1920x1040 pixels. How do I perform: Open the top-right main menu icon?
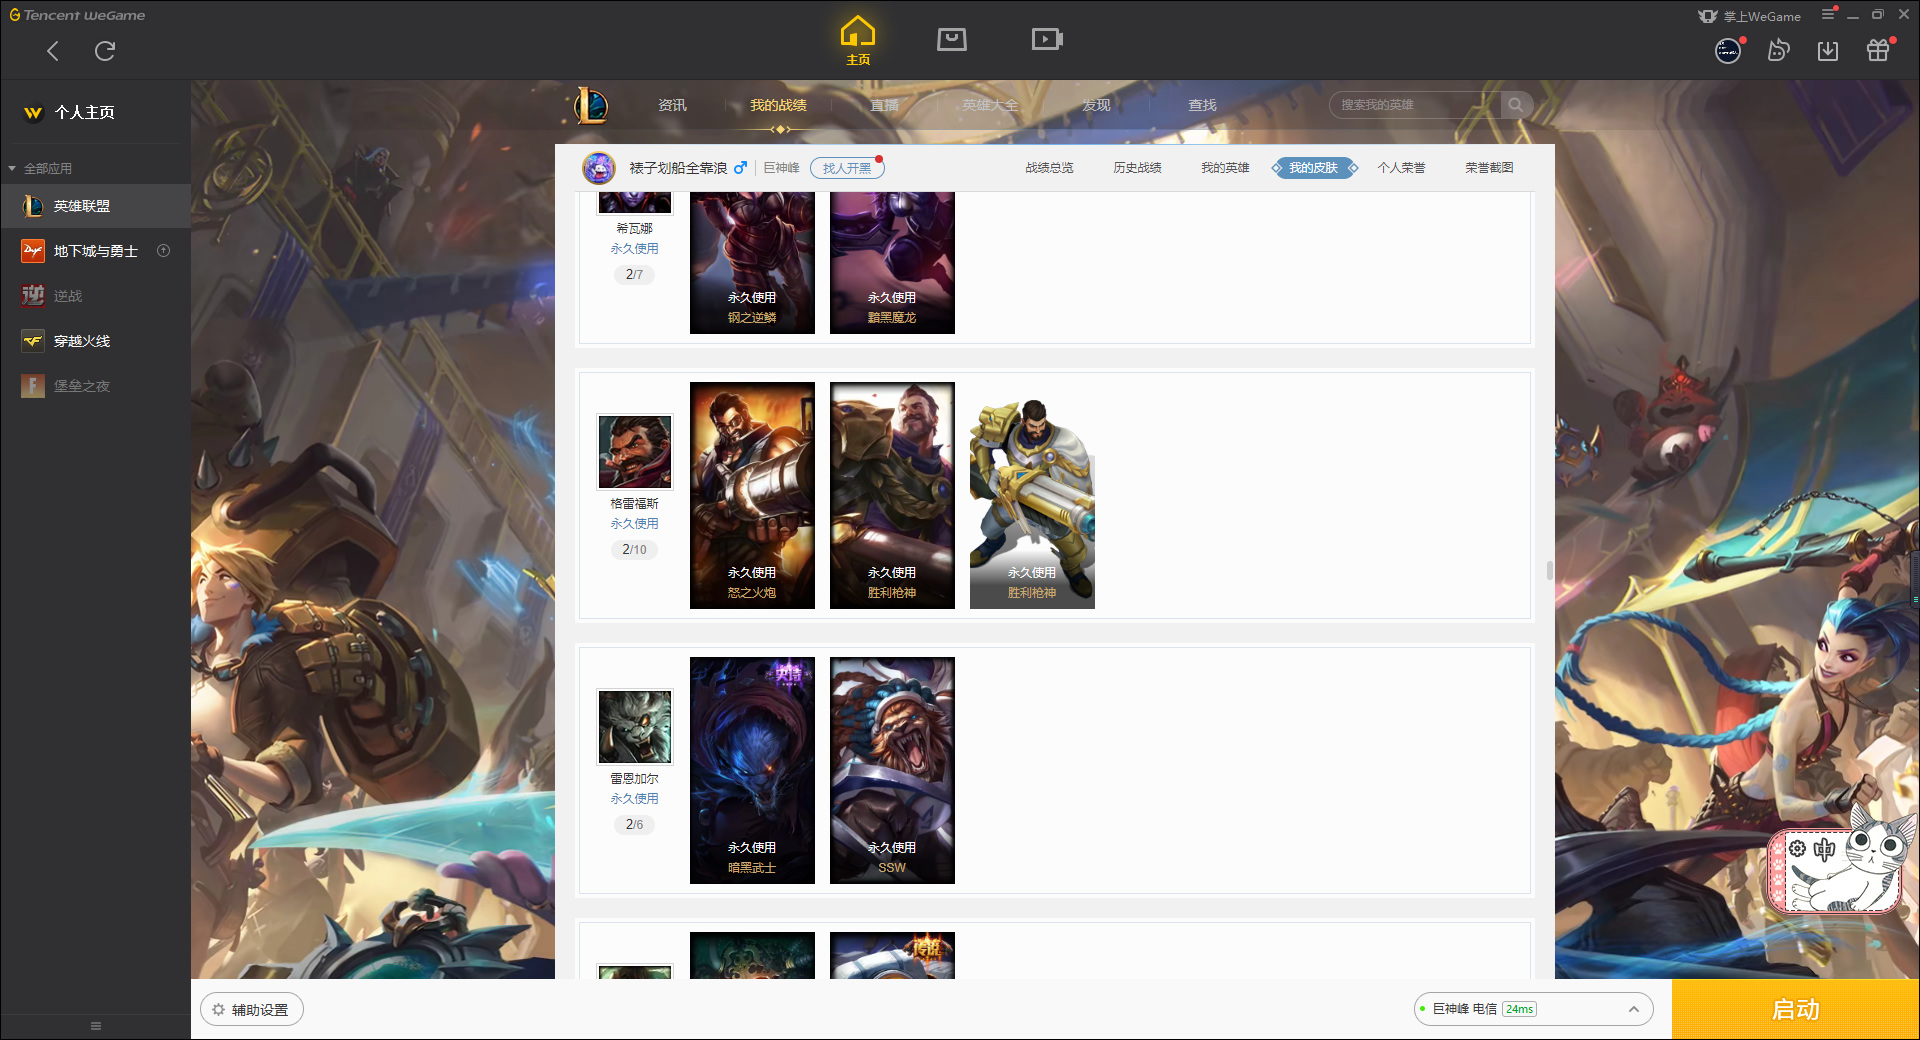(x=1828, y=14)
